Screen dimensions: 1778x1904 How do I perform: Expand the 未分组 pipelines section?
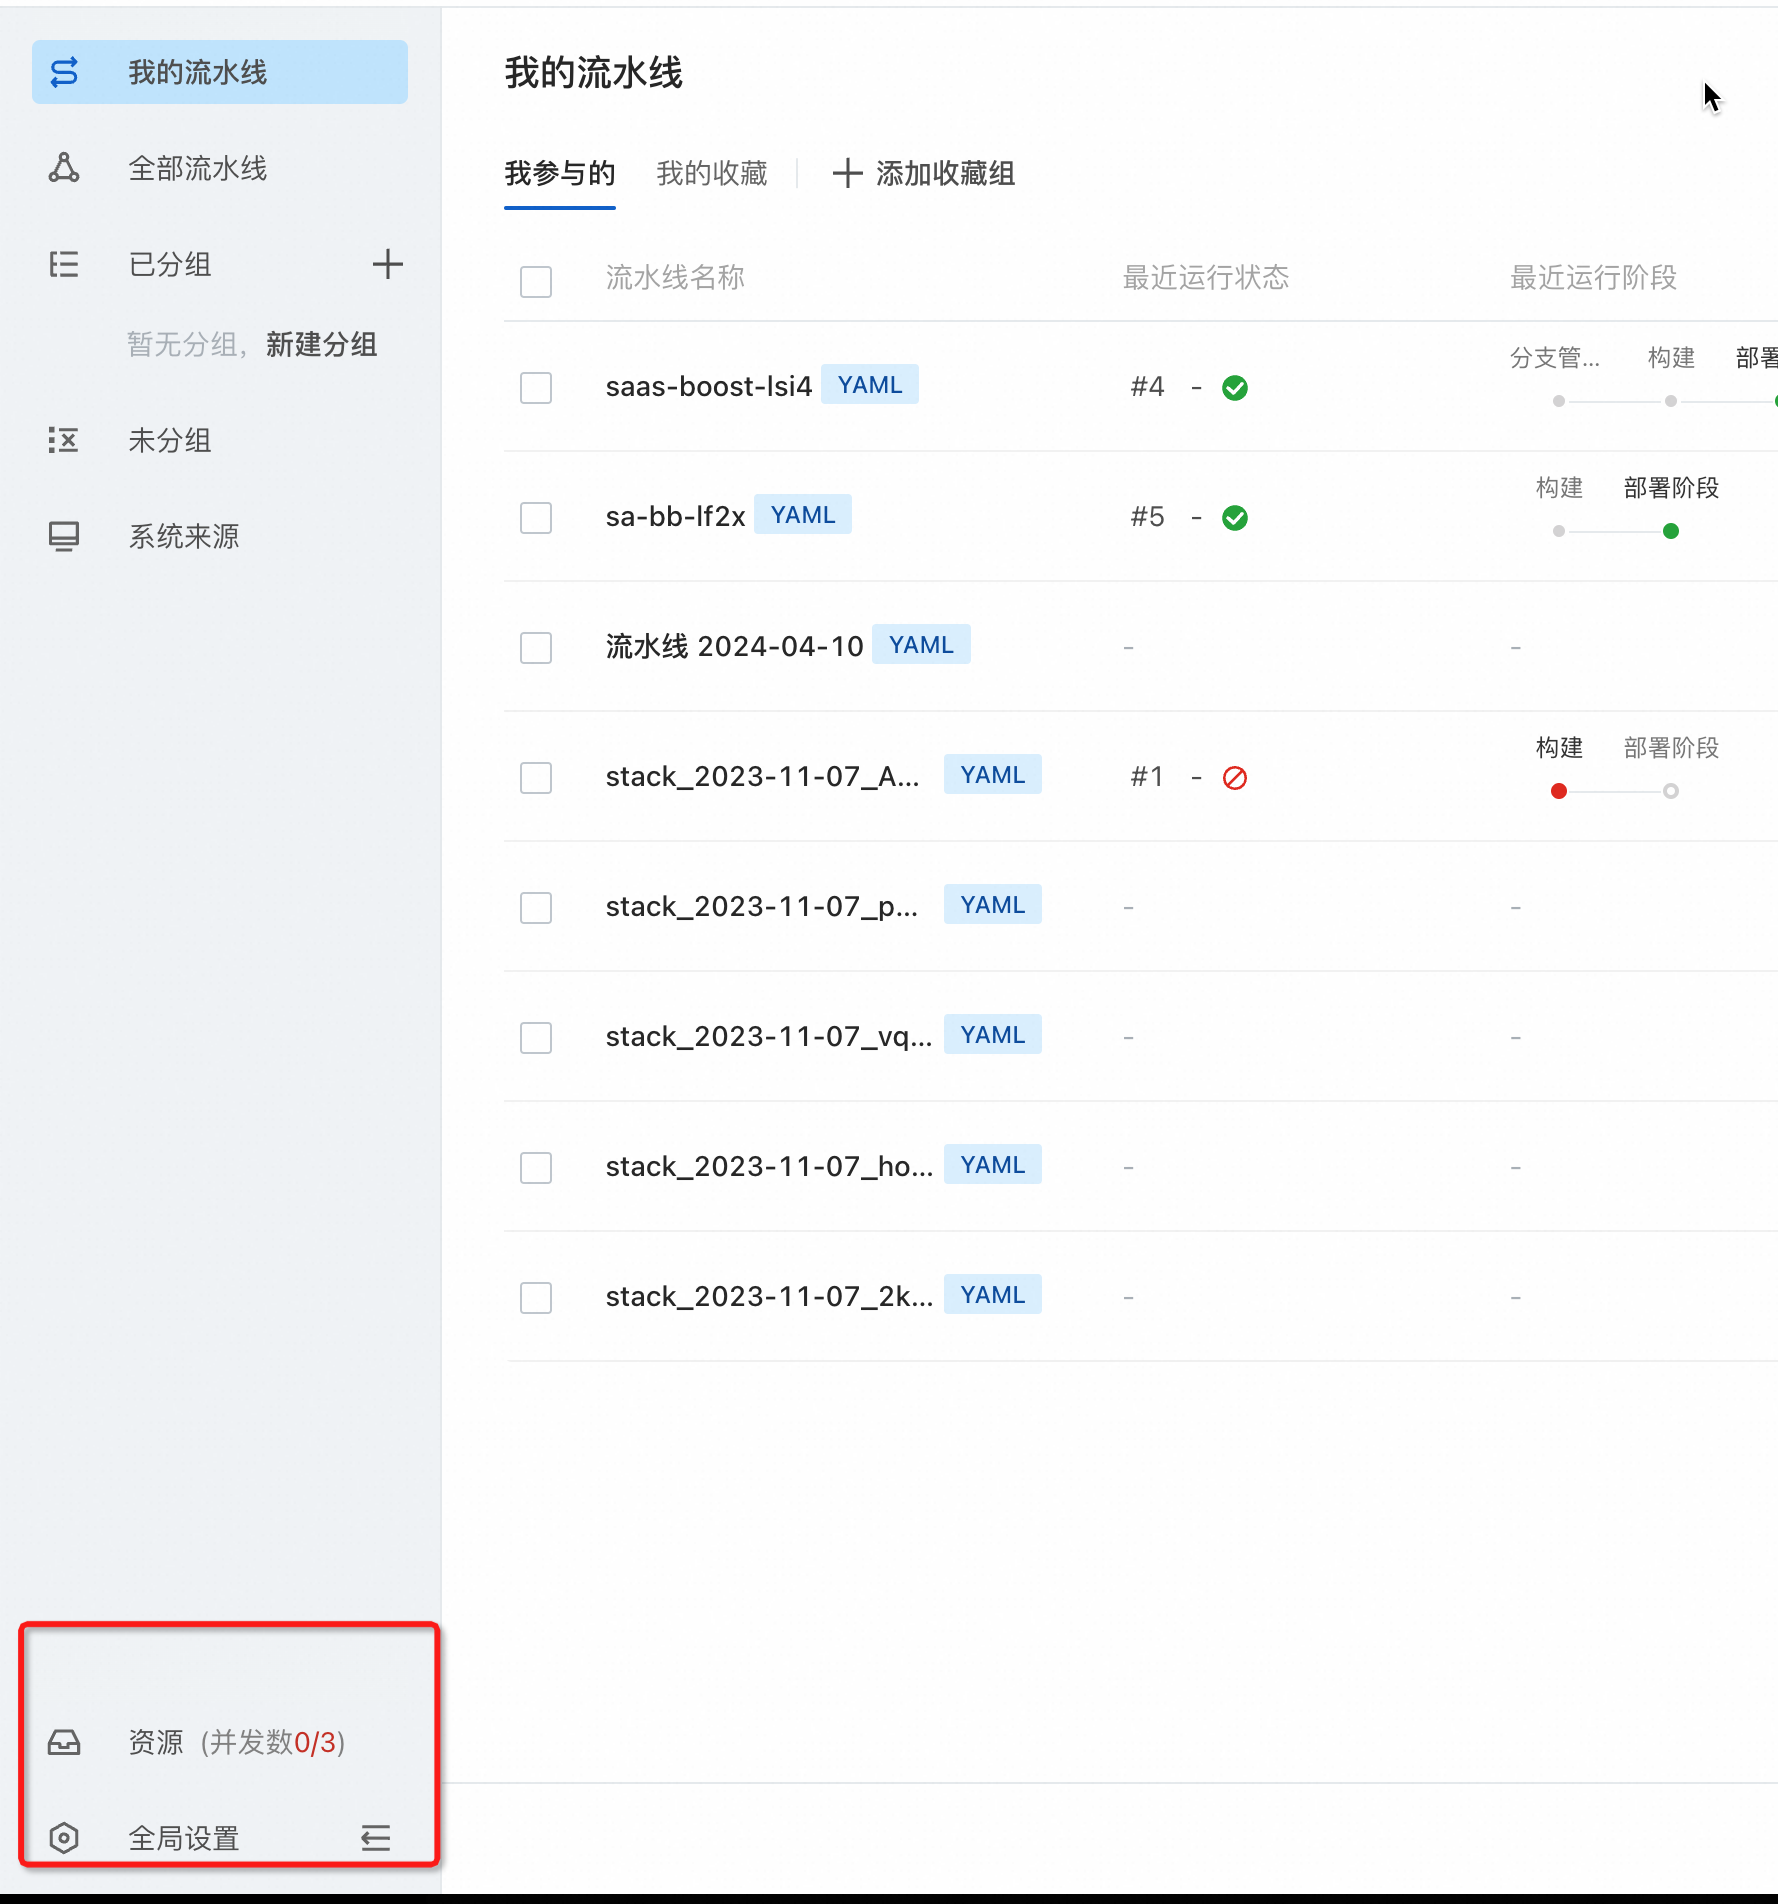170,440
